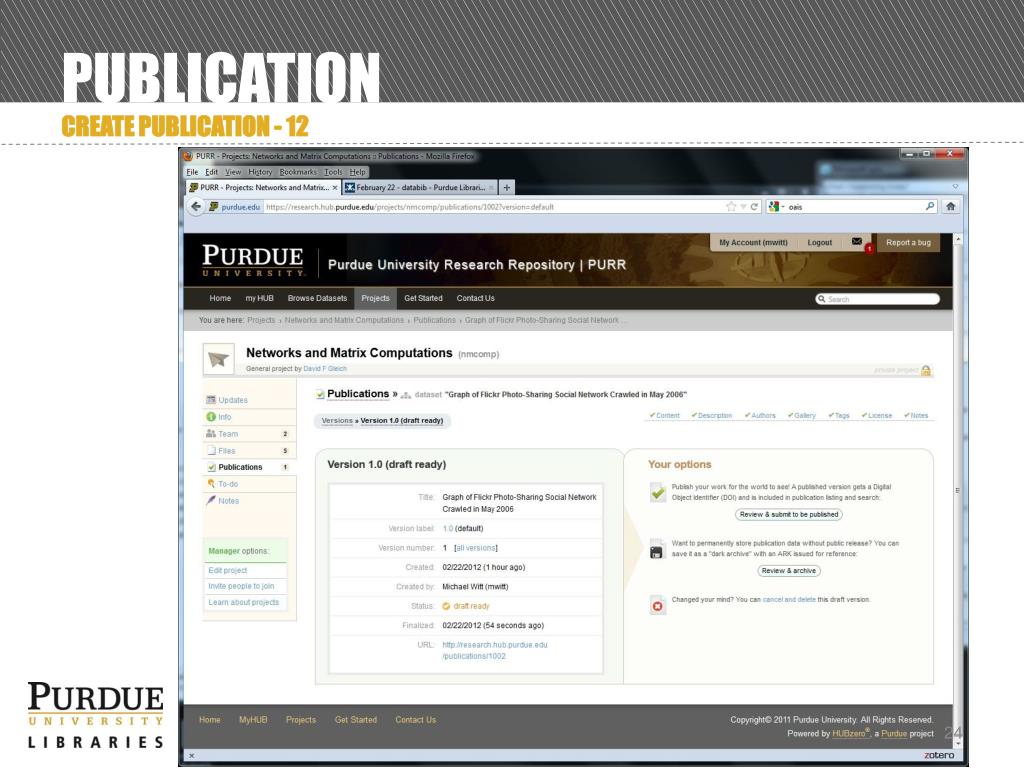Image resolution: width=1024 pixels, height=768 pixels.
Task: Open the File menu
Action: (x=192, y=172)
